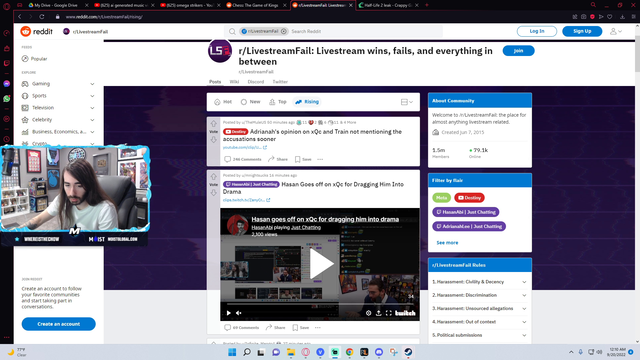
Task: Click the search magnifier icon
Action: [x=232, y=31]
